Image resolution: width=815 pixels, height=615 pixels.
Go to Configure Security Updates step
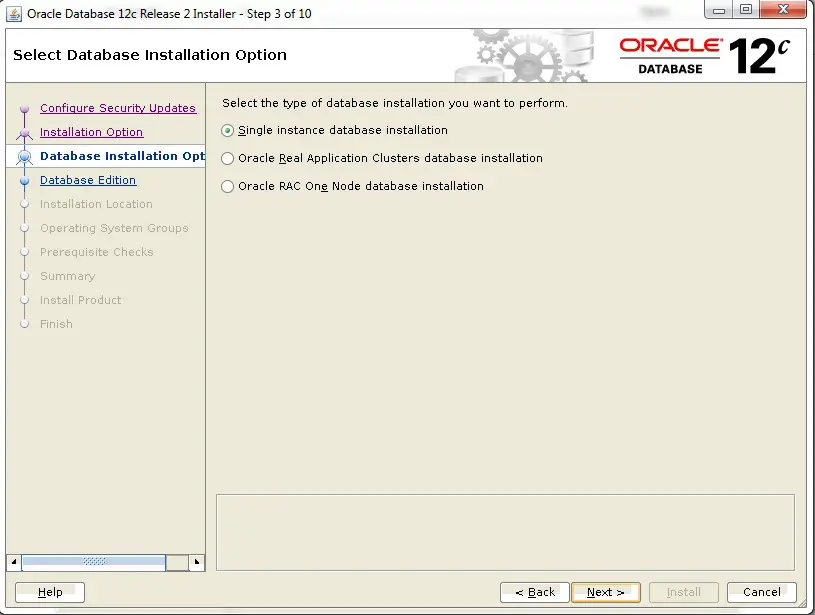tap(118, 108)
